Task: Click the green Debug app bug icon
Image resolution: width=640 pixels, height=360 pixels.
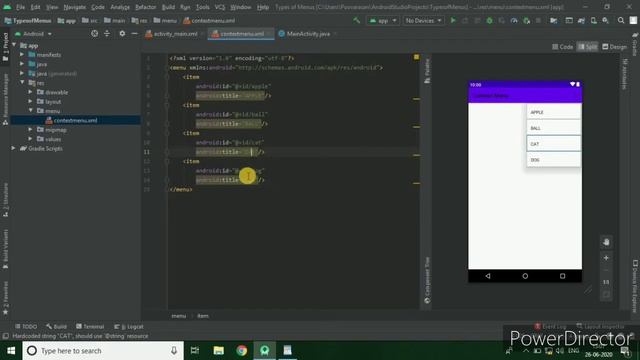Action: click(x=489, y=20)
